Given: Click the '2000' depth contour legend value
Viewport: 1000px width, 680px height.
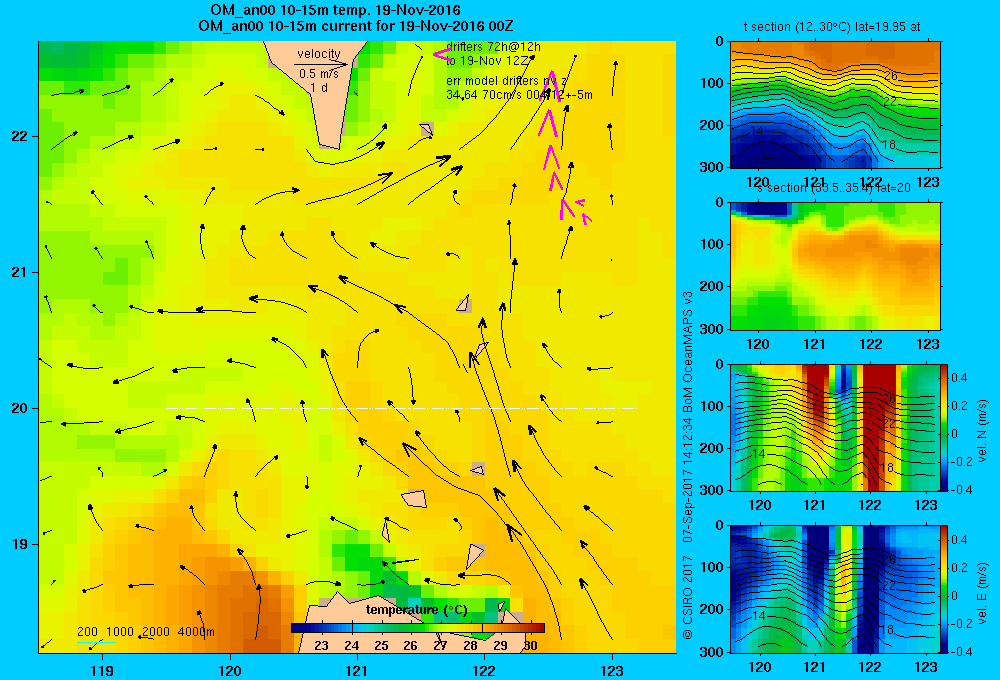Looking at the screenshot, I should [x=156, y=632].
